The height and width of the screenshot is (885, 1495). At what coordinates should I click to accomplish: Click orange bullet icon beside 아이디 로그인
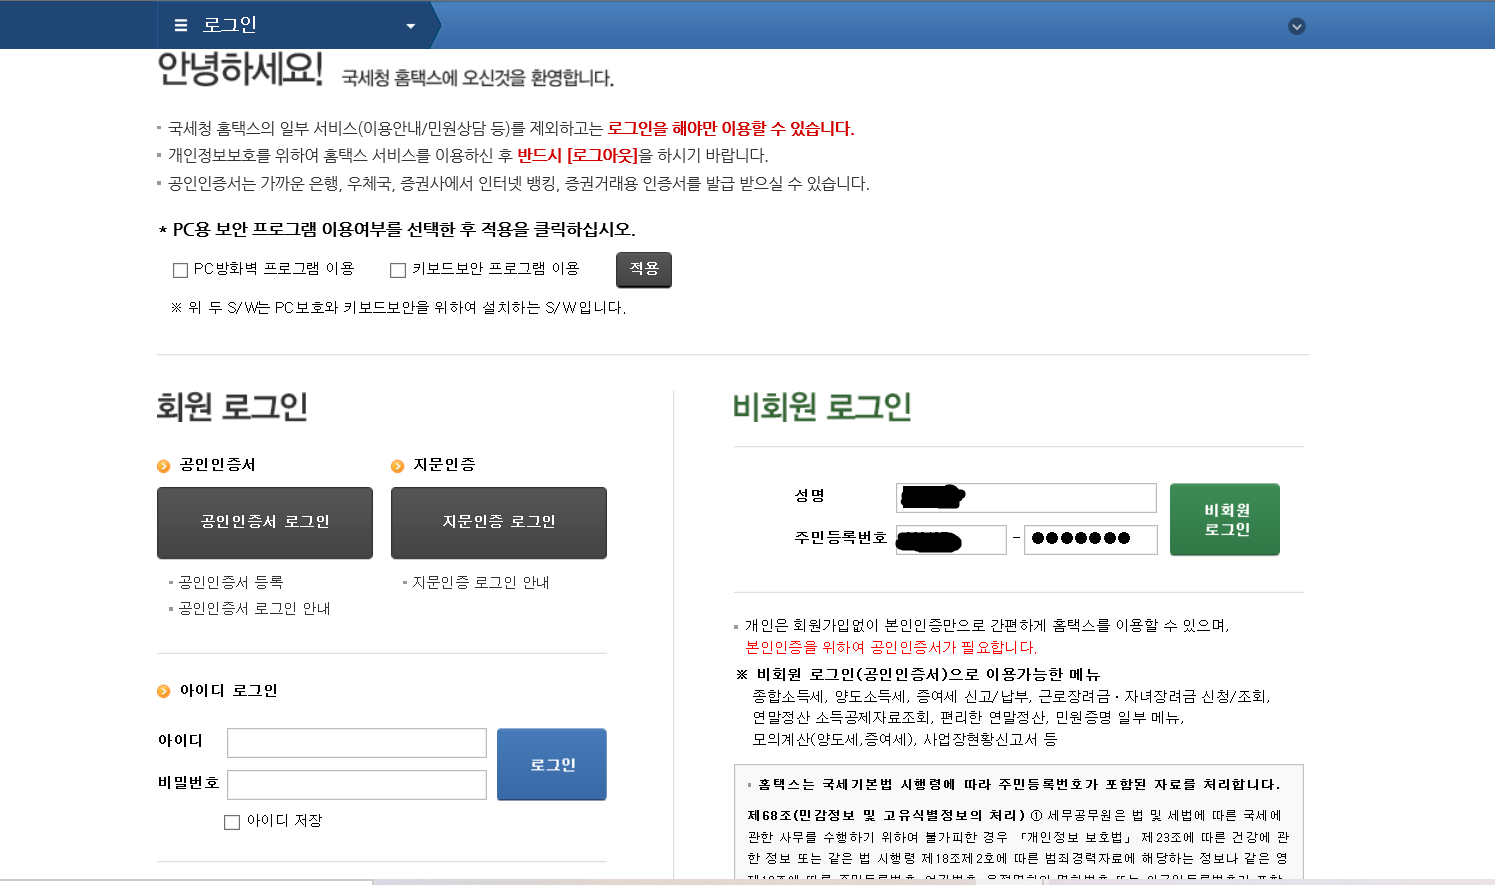(164, 691)
